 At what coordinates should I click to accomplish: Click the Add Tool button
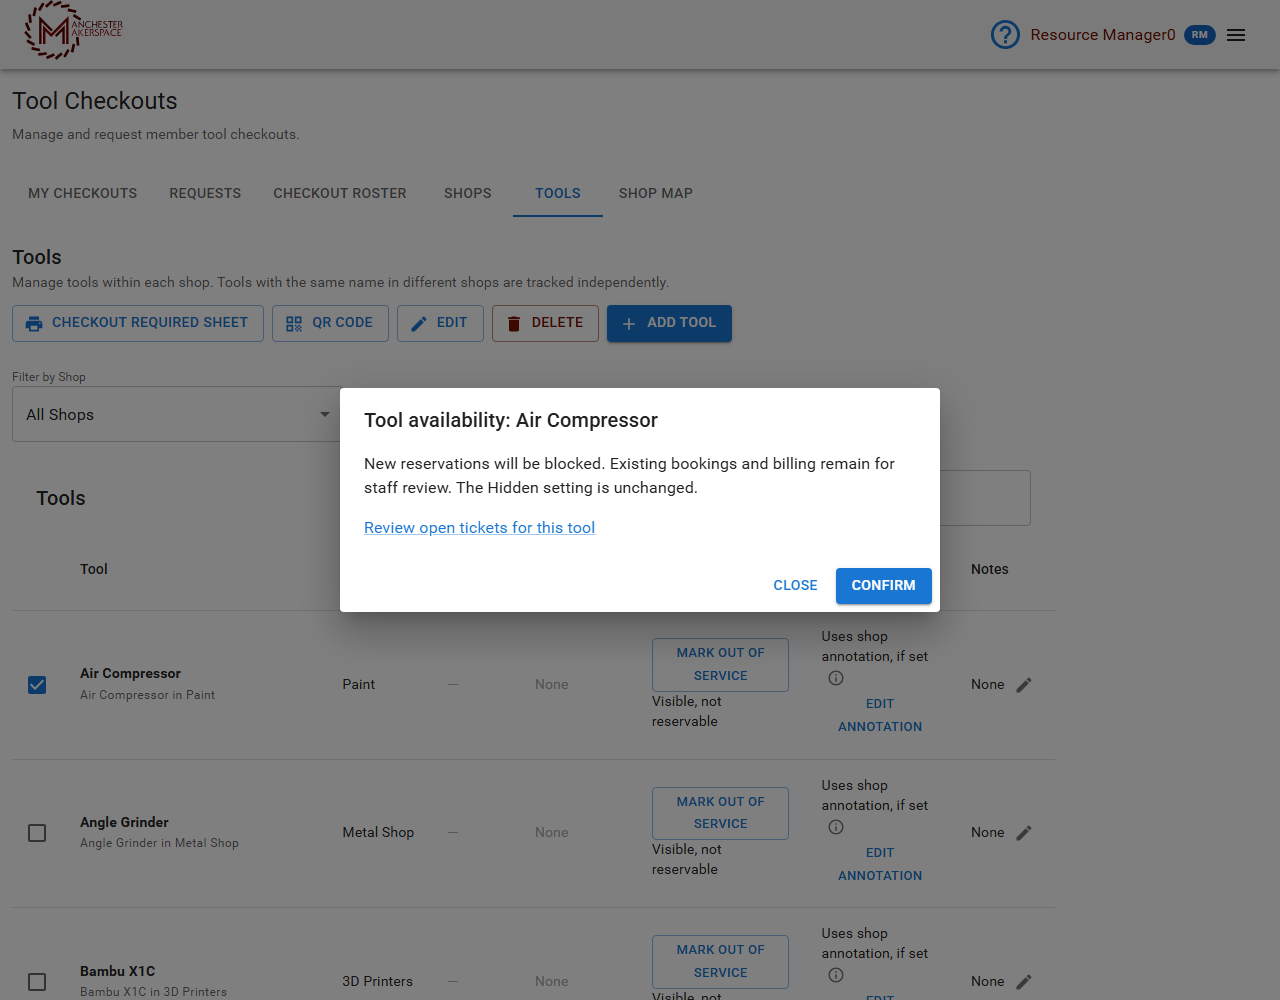pos(669,323)
